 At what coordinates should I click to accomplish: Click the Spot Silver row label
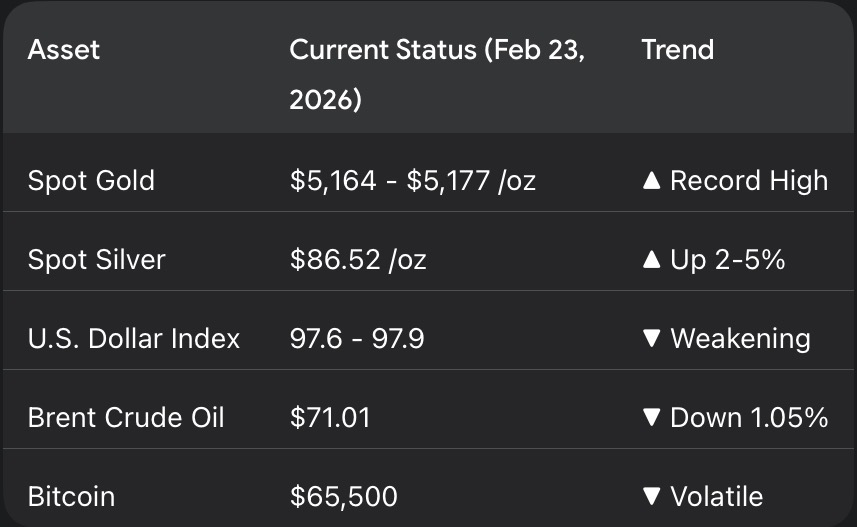[96, 260]
